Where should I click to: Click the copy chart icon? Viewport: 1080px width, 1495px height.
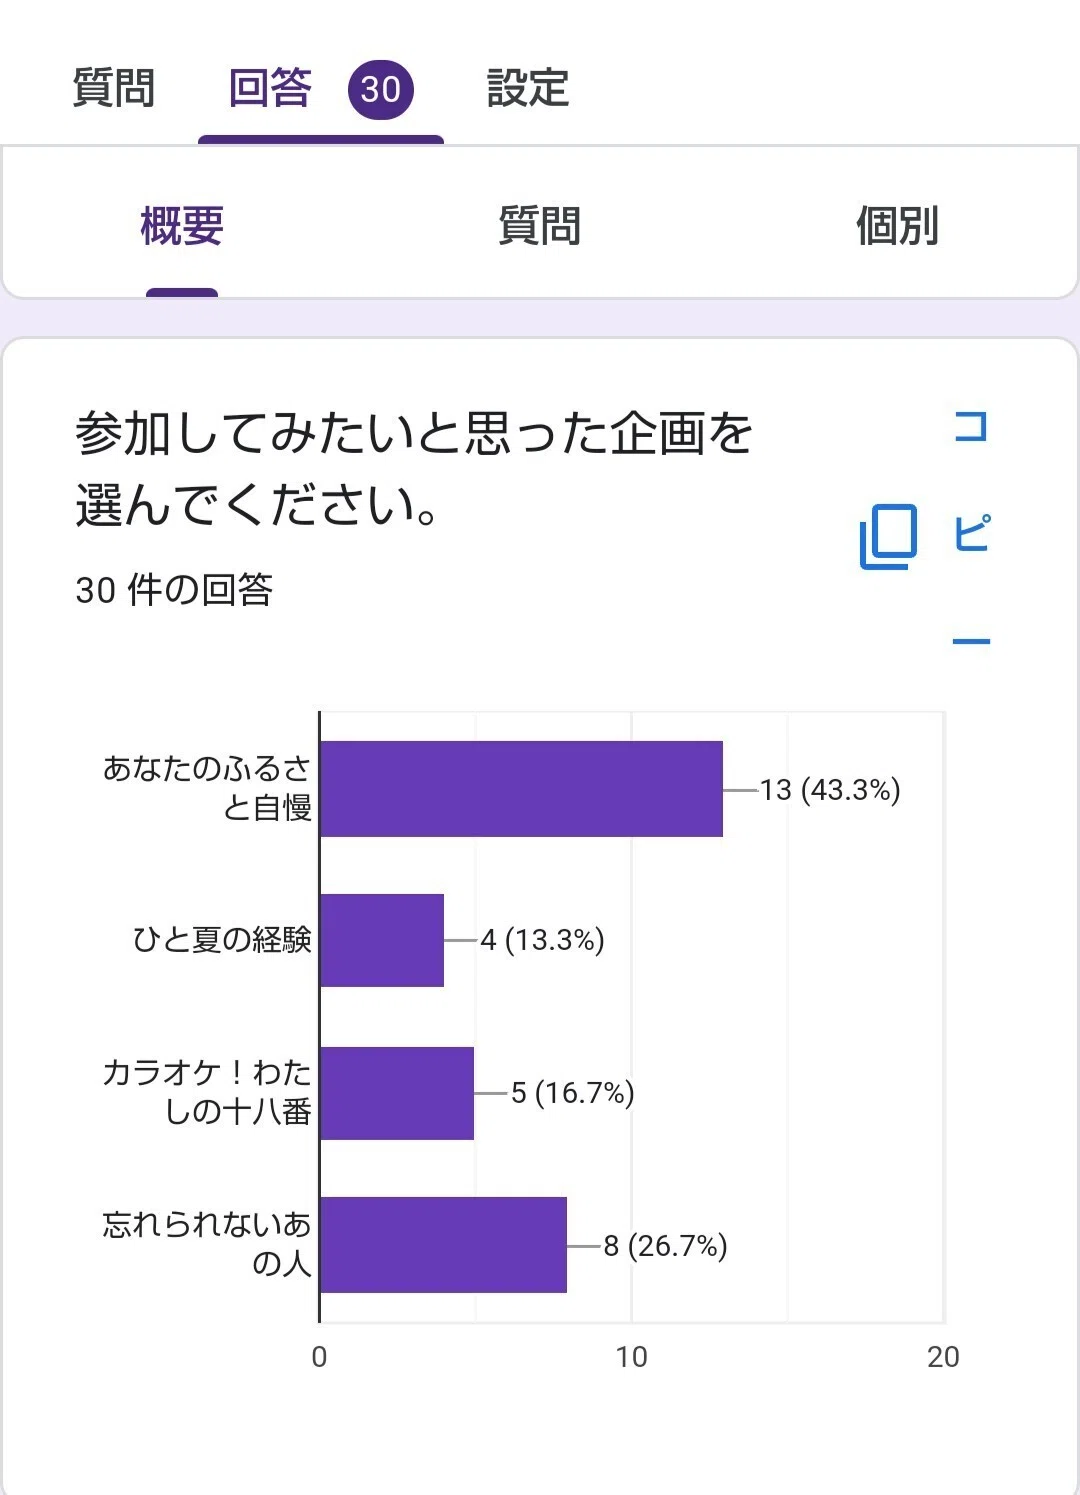click(888, 537)
